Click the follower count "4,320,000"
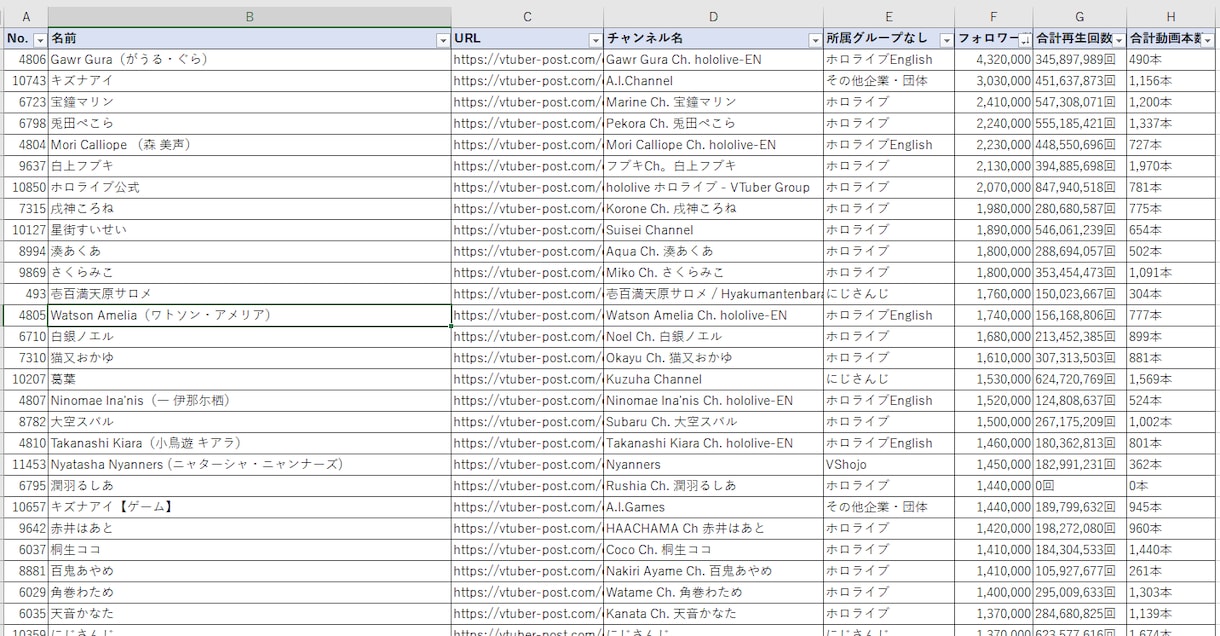Image resolution: width=1220 pixels, height=636 pixels. (994, 59)
